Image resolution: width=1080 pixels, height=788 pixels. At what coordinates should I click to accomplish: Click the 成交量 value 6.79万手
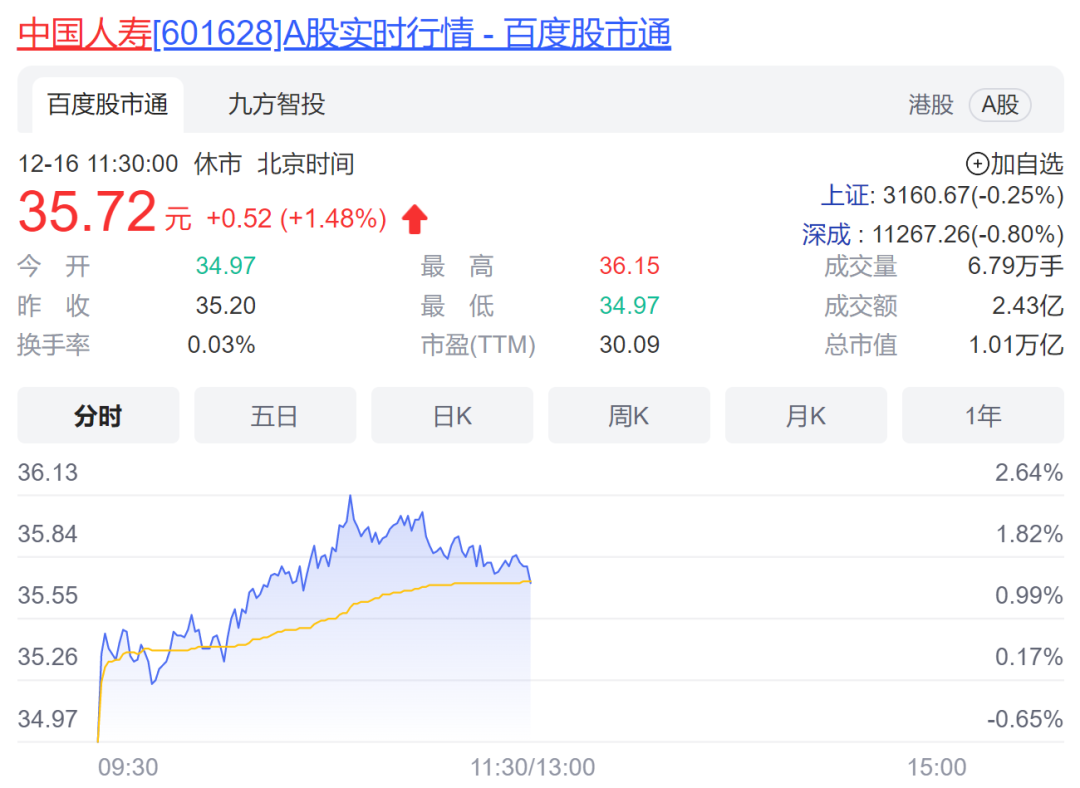point(1015,265)
